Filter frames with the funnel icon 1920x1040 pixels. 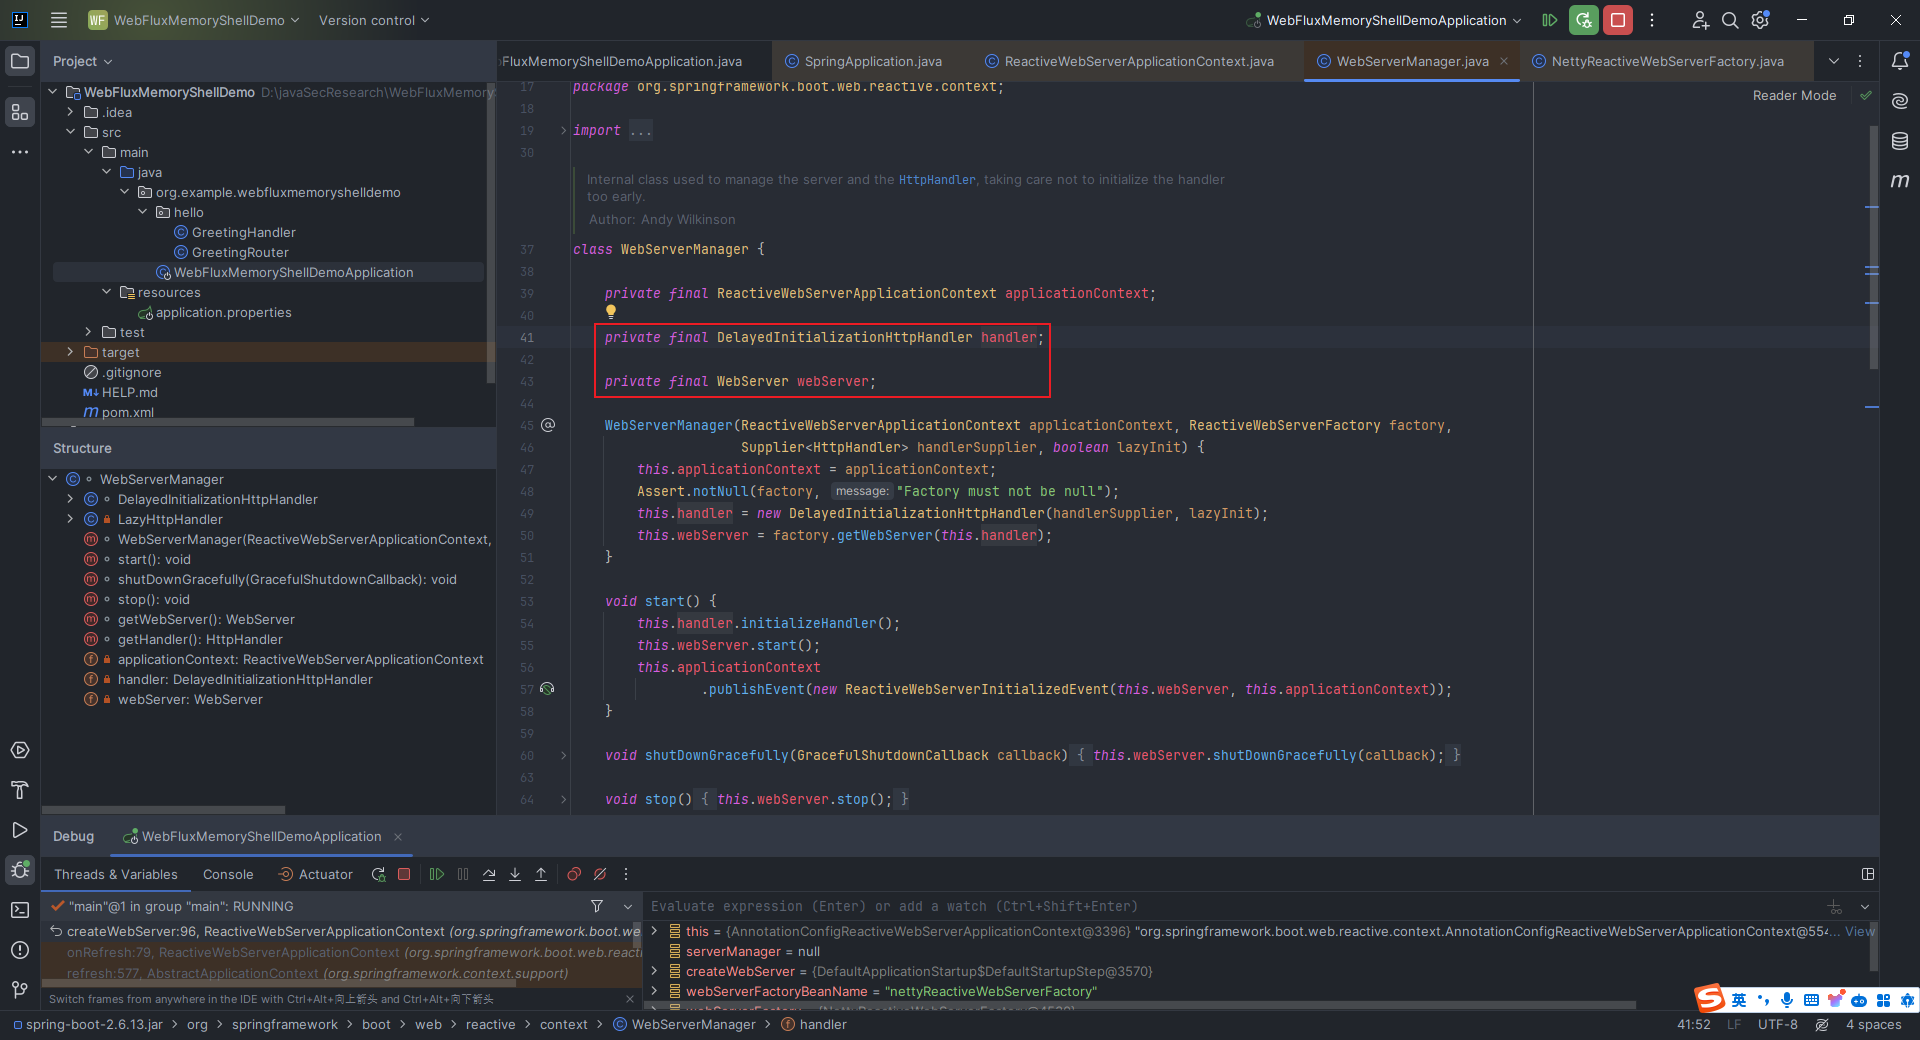(597, 906)
